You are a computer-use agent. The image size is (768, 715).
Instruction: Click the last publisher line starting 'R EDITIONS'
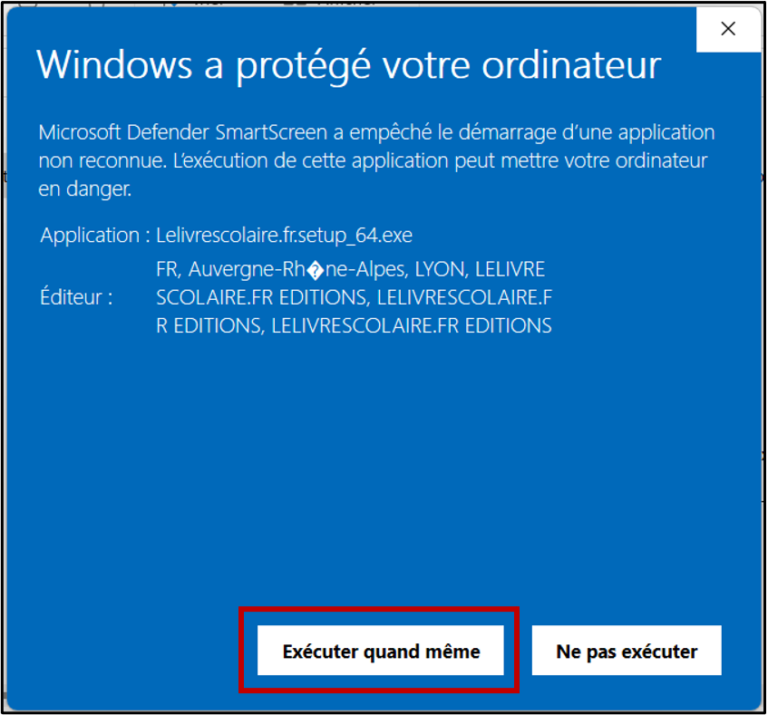tap(354, 326)
